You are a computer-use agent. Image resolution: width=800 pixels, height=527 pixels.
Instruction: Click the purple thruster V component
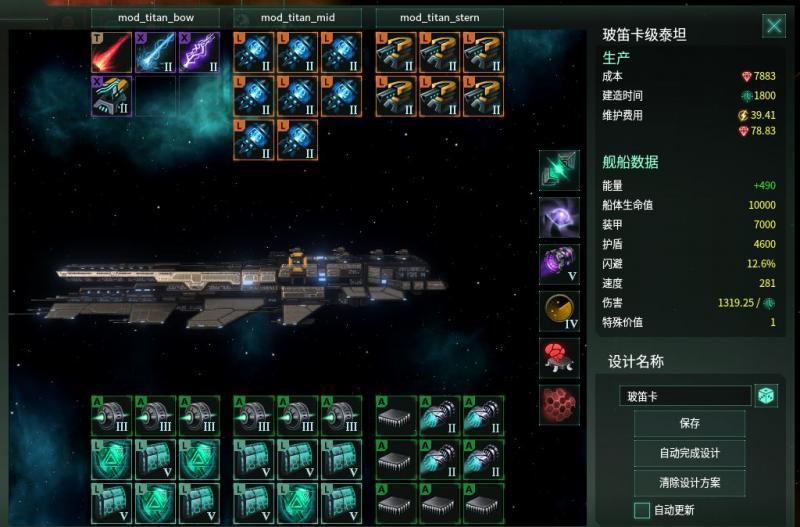559,264
